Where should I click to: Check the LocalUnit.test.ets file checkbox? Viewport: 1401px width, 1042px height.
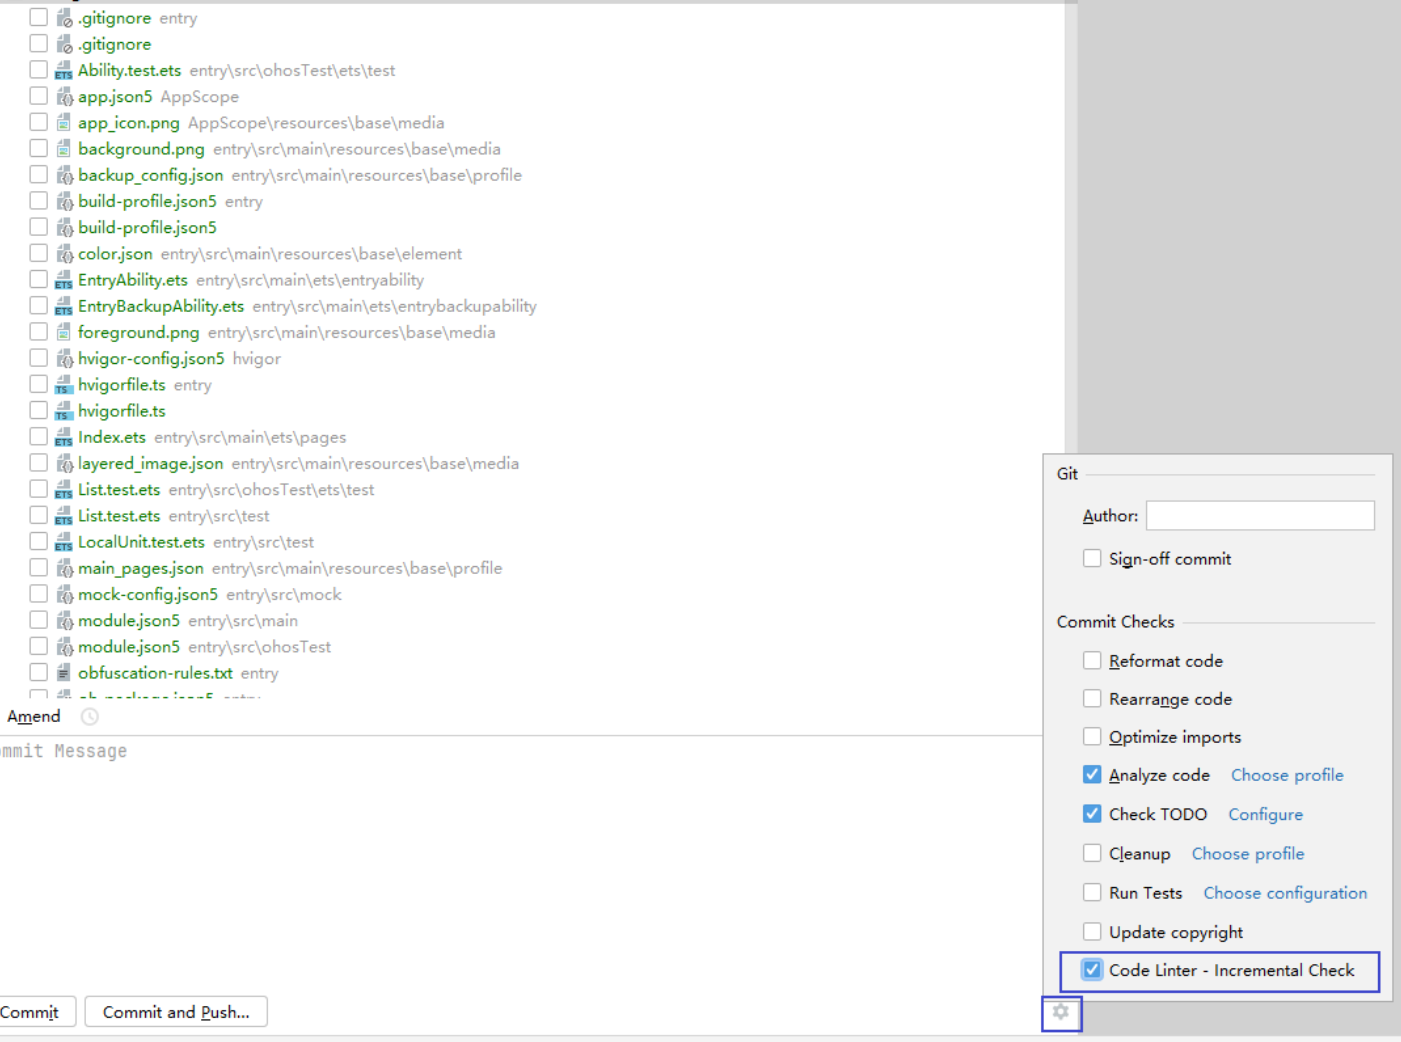click(38, 541)
